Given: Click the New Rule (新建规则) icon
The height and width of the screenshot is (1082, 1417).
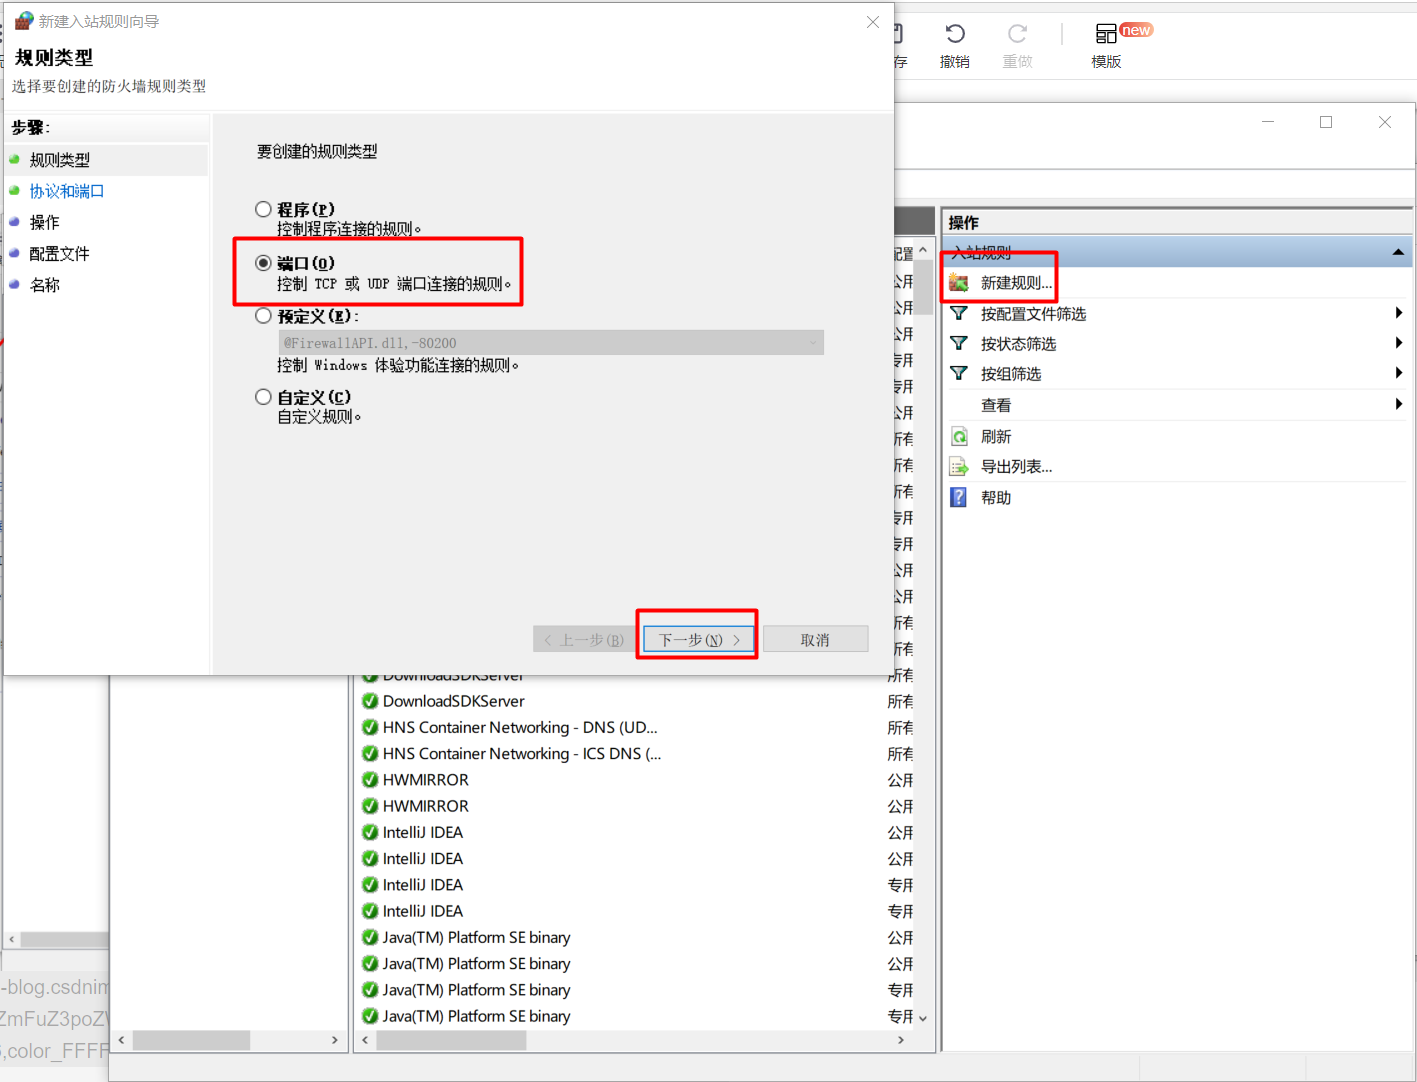Looking at the screenshot, I should tap(959, 283).
